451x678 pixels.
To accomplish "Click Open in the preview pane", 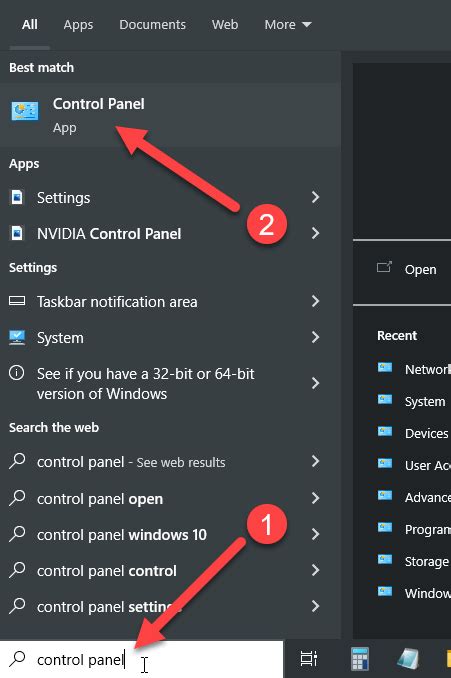I will click(x=420, y=269).
